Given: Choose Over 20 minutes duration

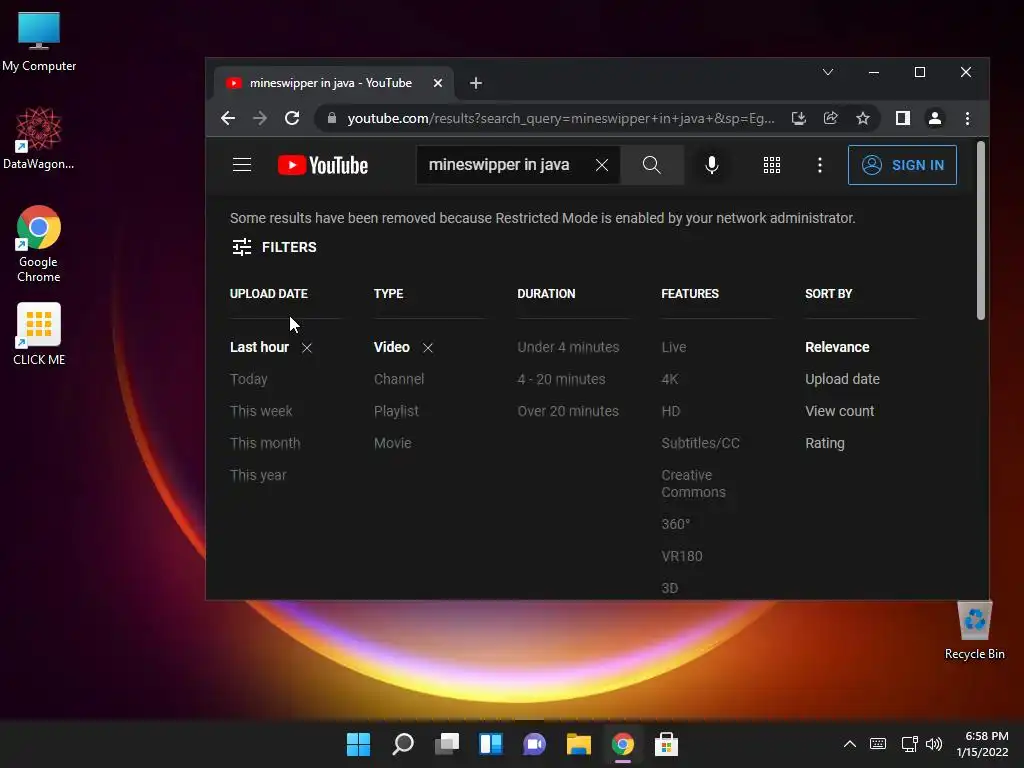Looking at the screenshot, I should pos(568,411).
